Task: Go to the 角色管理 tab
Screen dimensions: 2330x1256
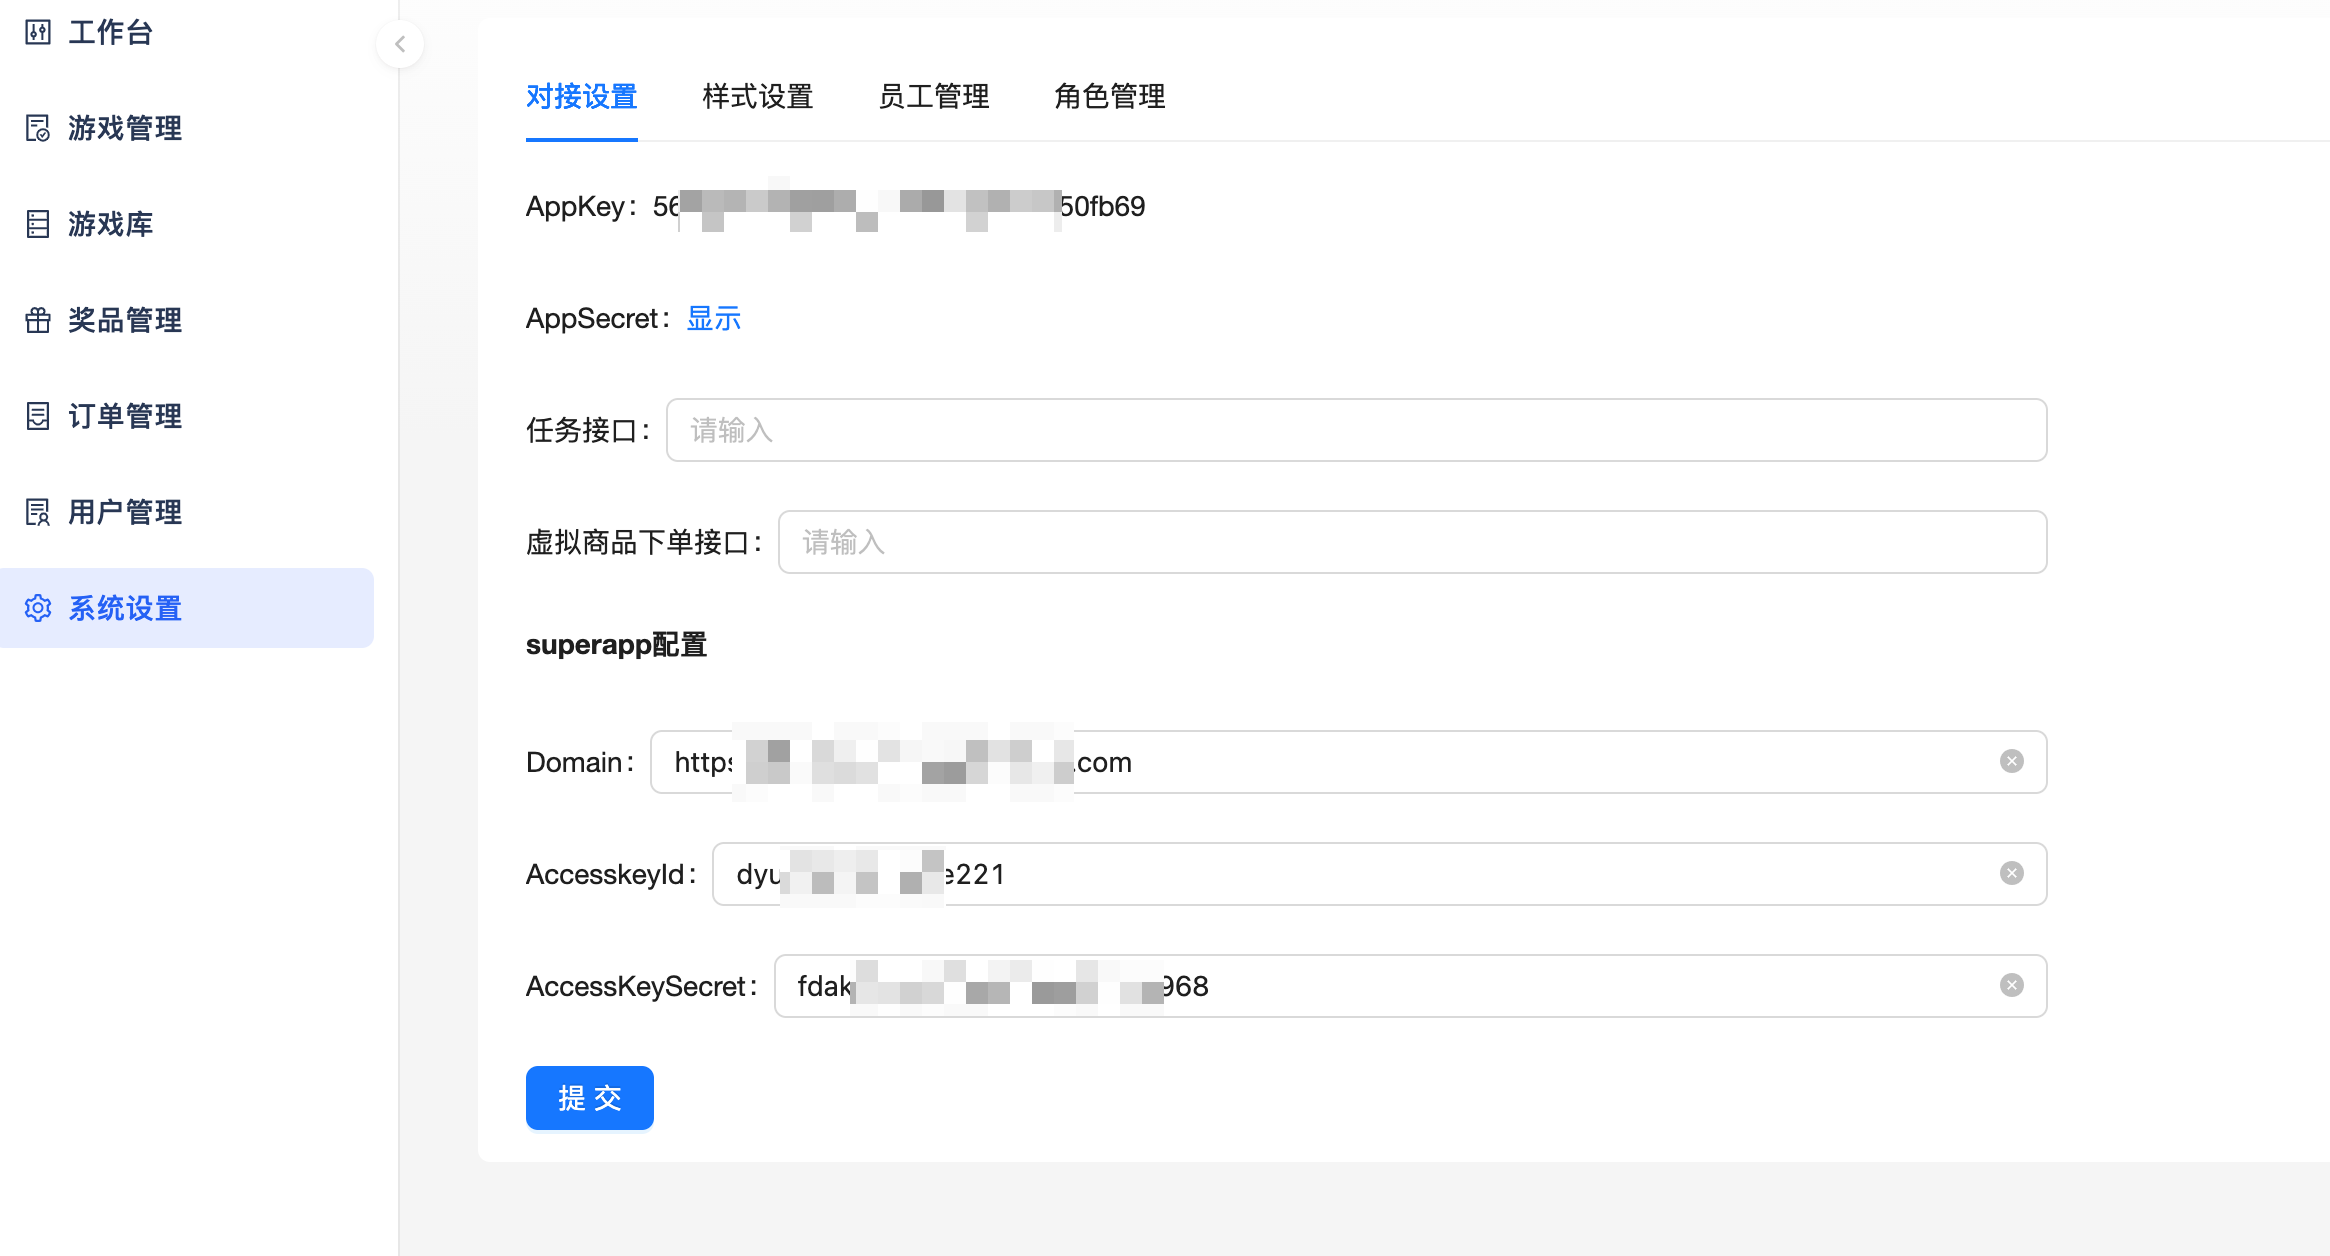Action: click(x=1109, y=97)
